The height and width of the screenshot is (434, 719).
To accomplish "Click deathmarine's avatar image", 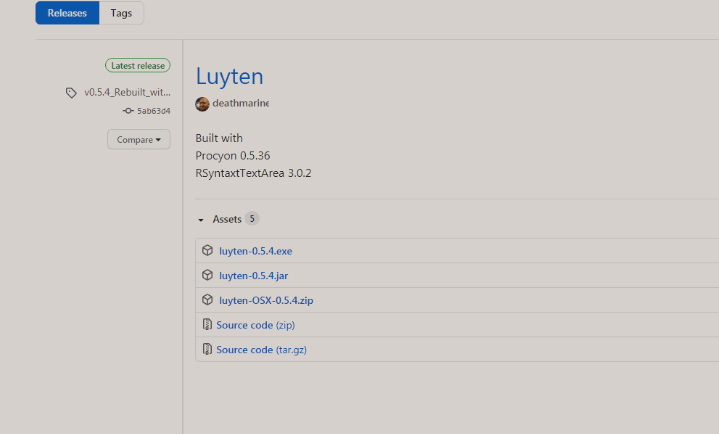I will (x=202, y=104).
